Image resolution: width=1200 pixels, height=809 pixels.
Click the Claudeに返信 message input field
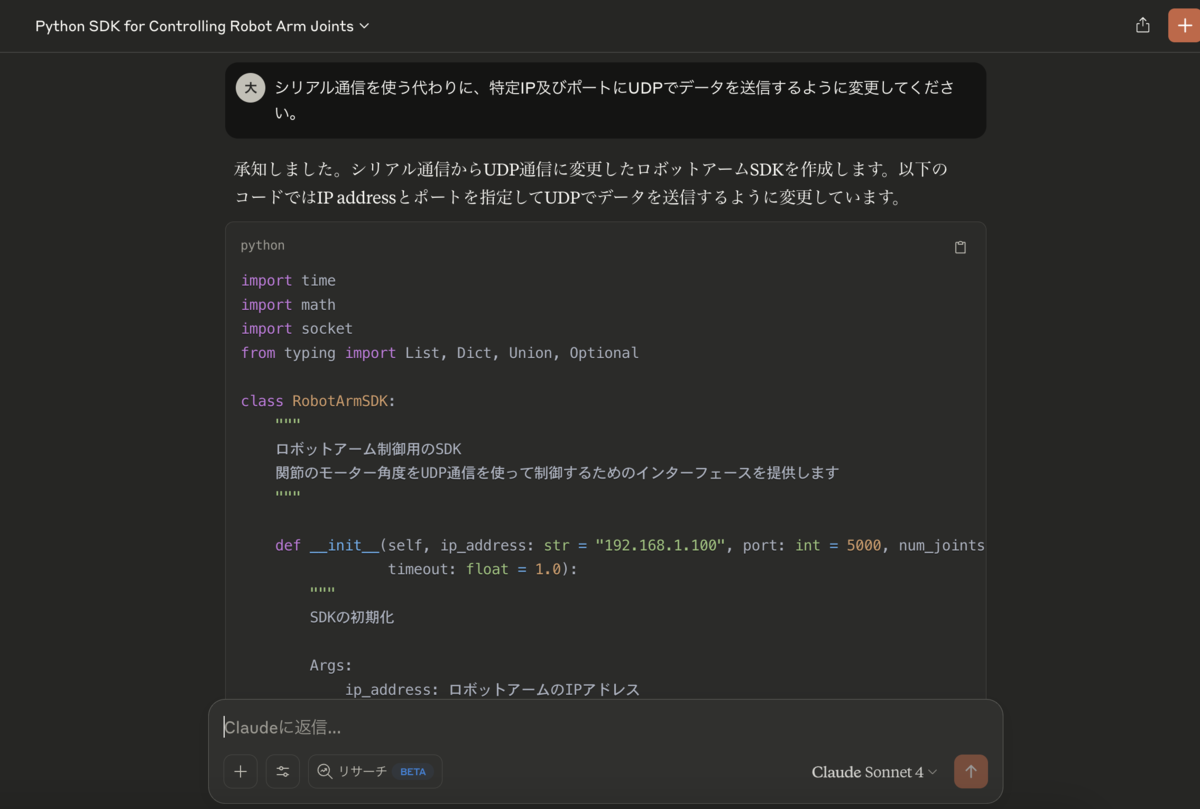(x=605, y=727)
